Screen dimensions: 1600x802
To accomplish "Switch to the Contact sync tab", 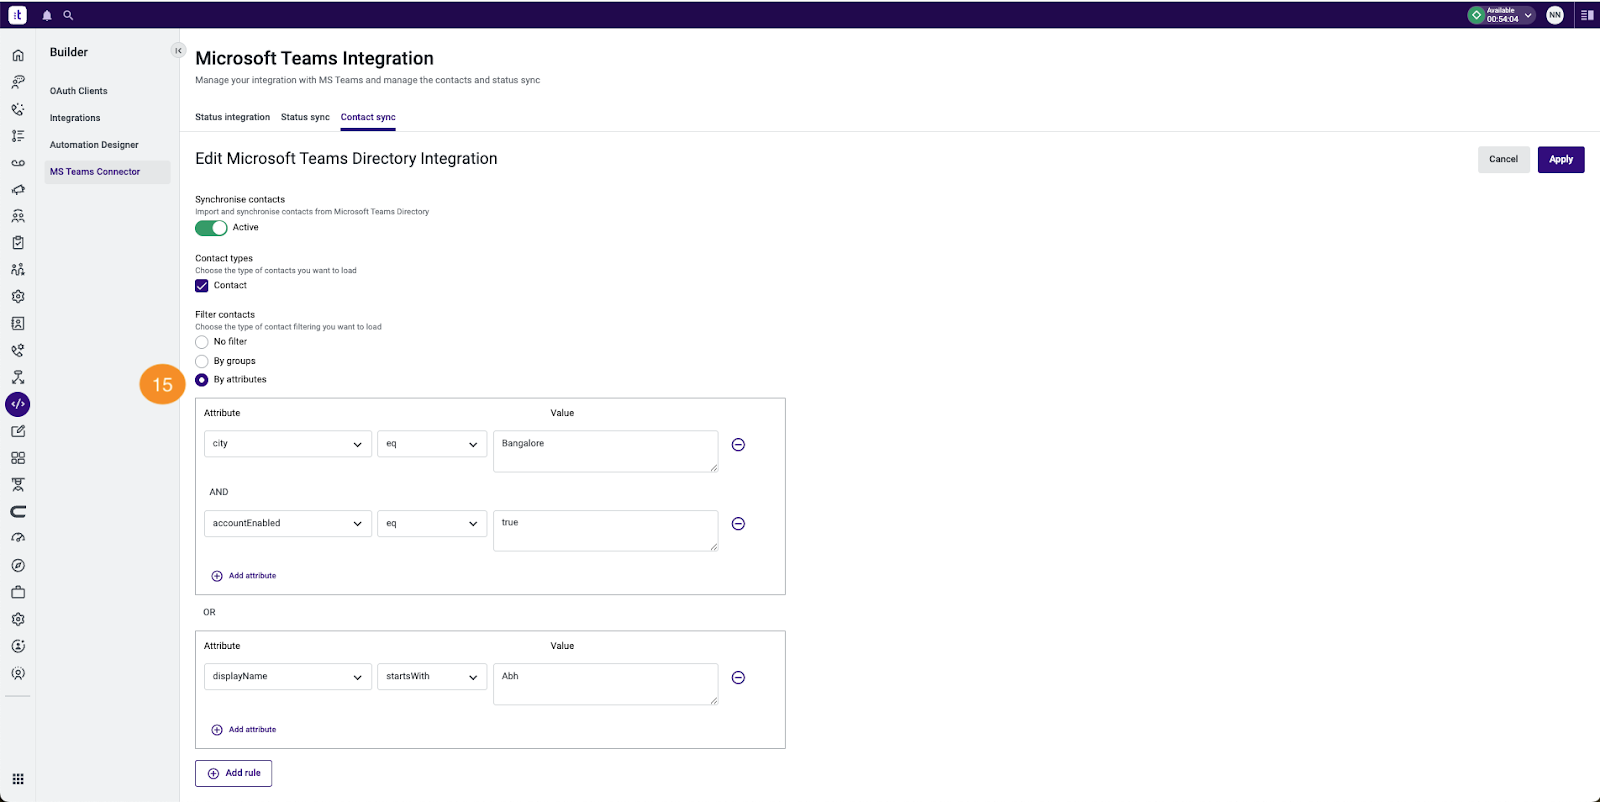I will 368,117.
